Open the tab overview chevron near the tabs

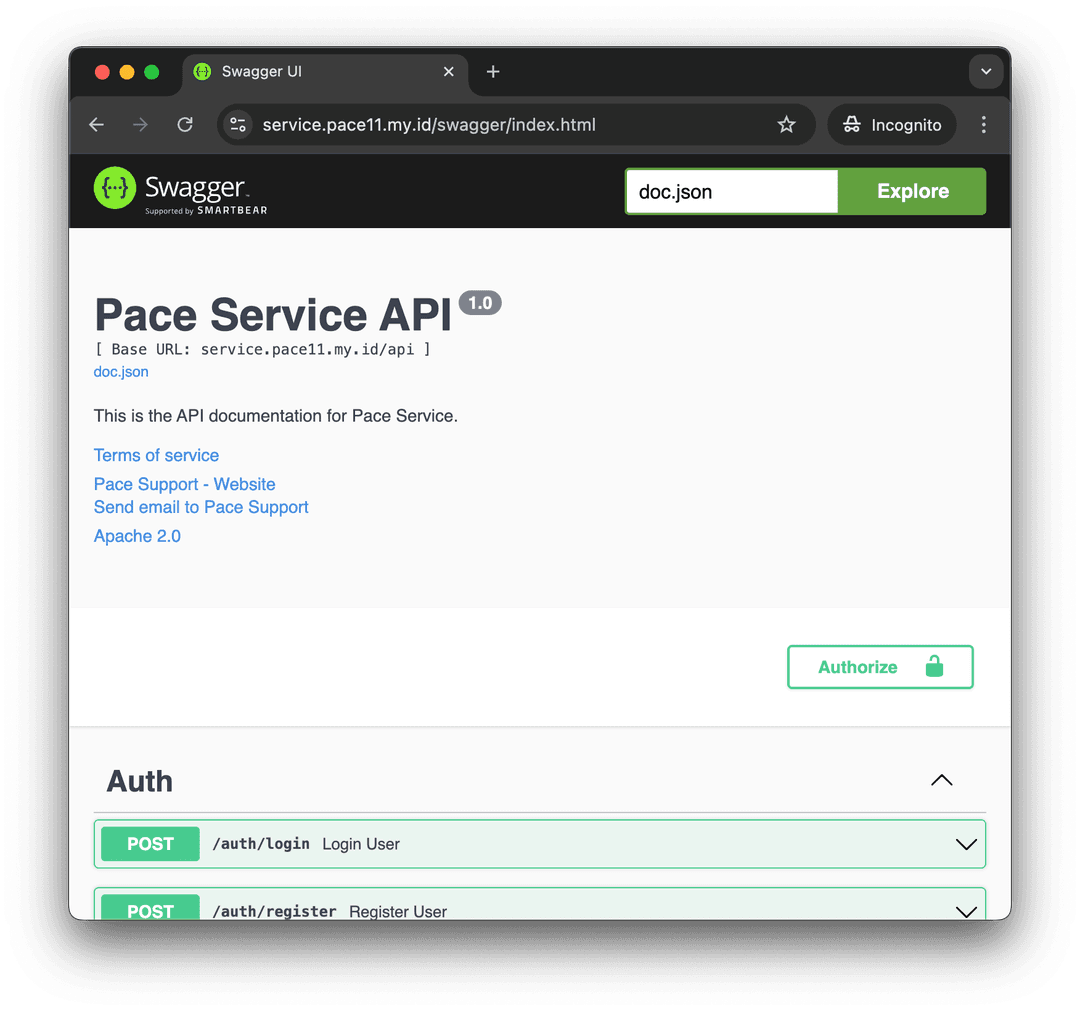986,71
